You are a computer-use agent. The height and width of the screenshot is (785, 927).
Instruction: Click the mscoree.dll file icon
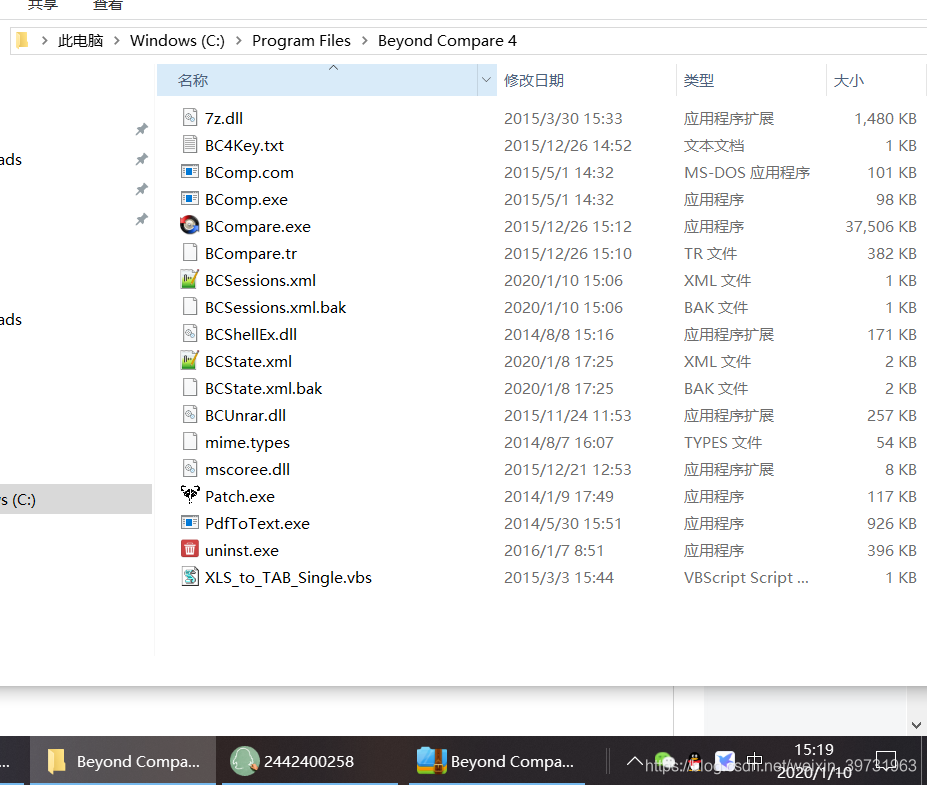pos(190,468)
